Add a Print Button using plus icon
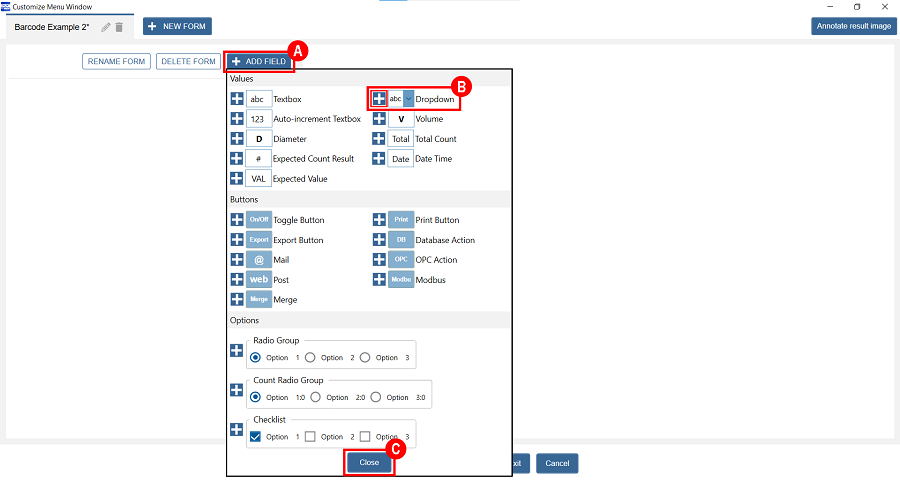Image resolution: width=900 pixels, height=481 pixels. click(379, 220)
